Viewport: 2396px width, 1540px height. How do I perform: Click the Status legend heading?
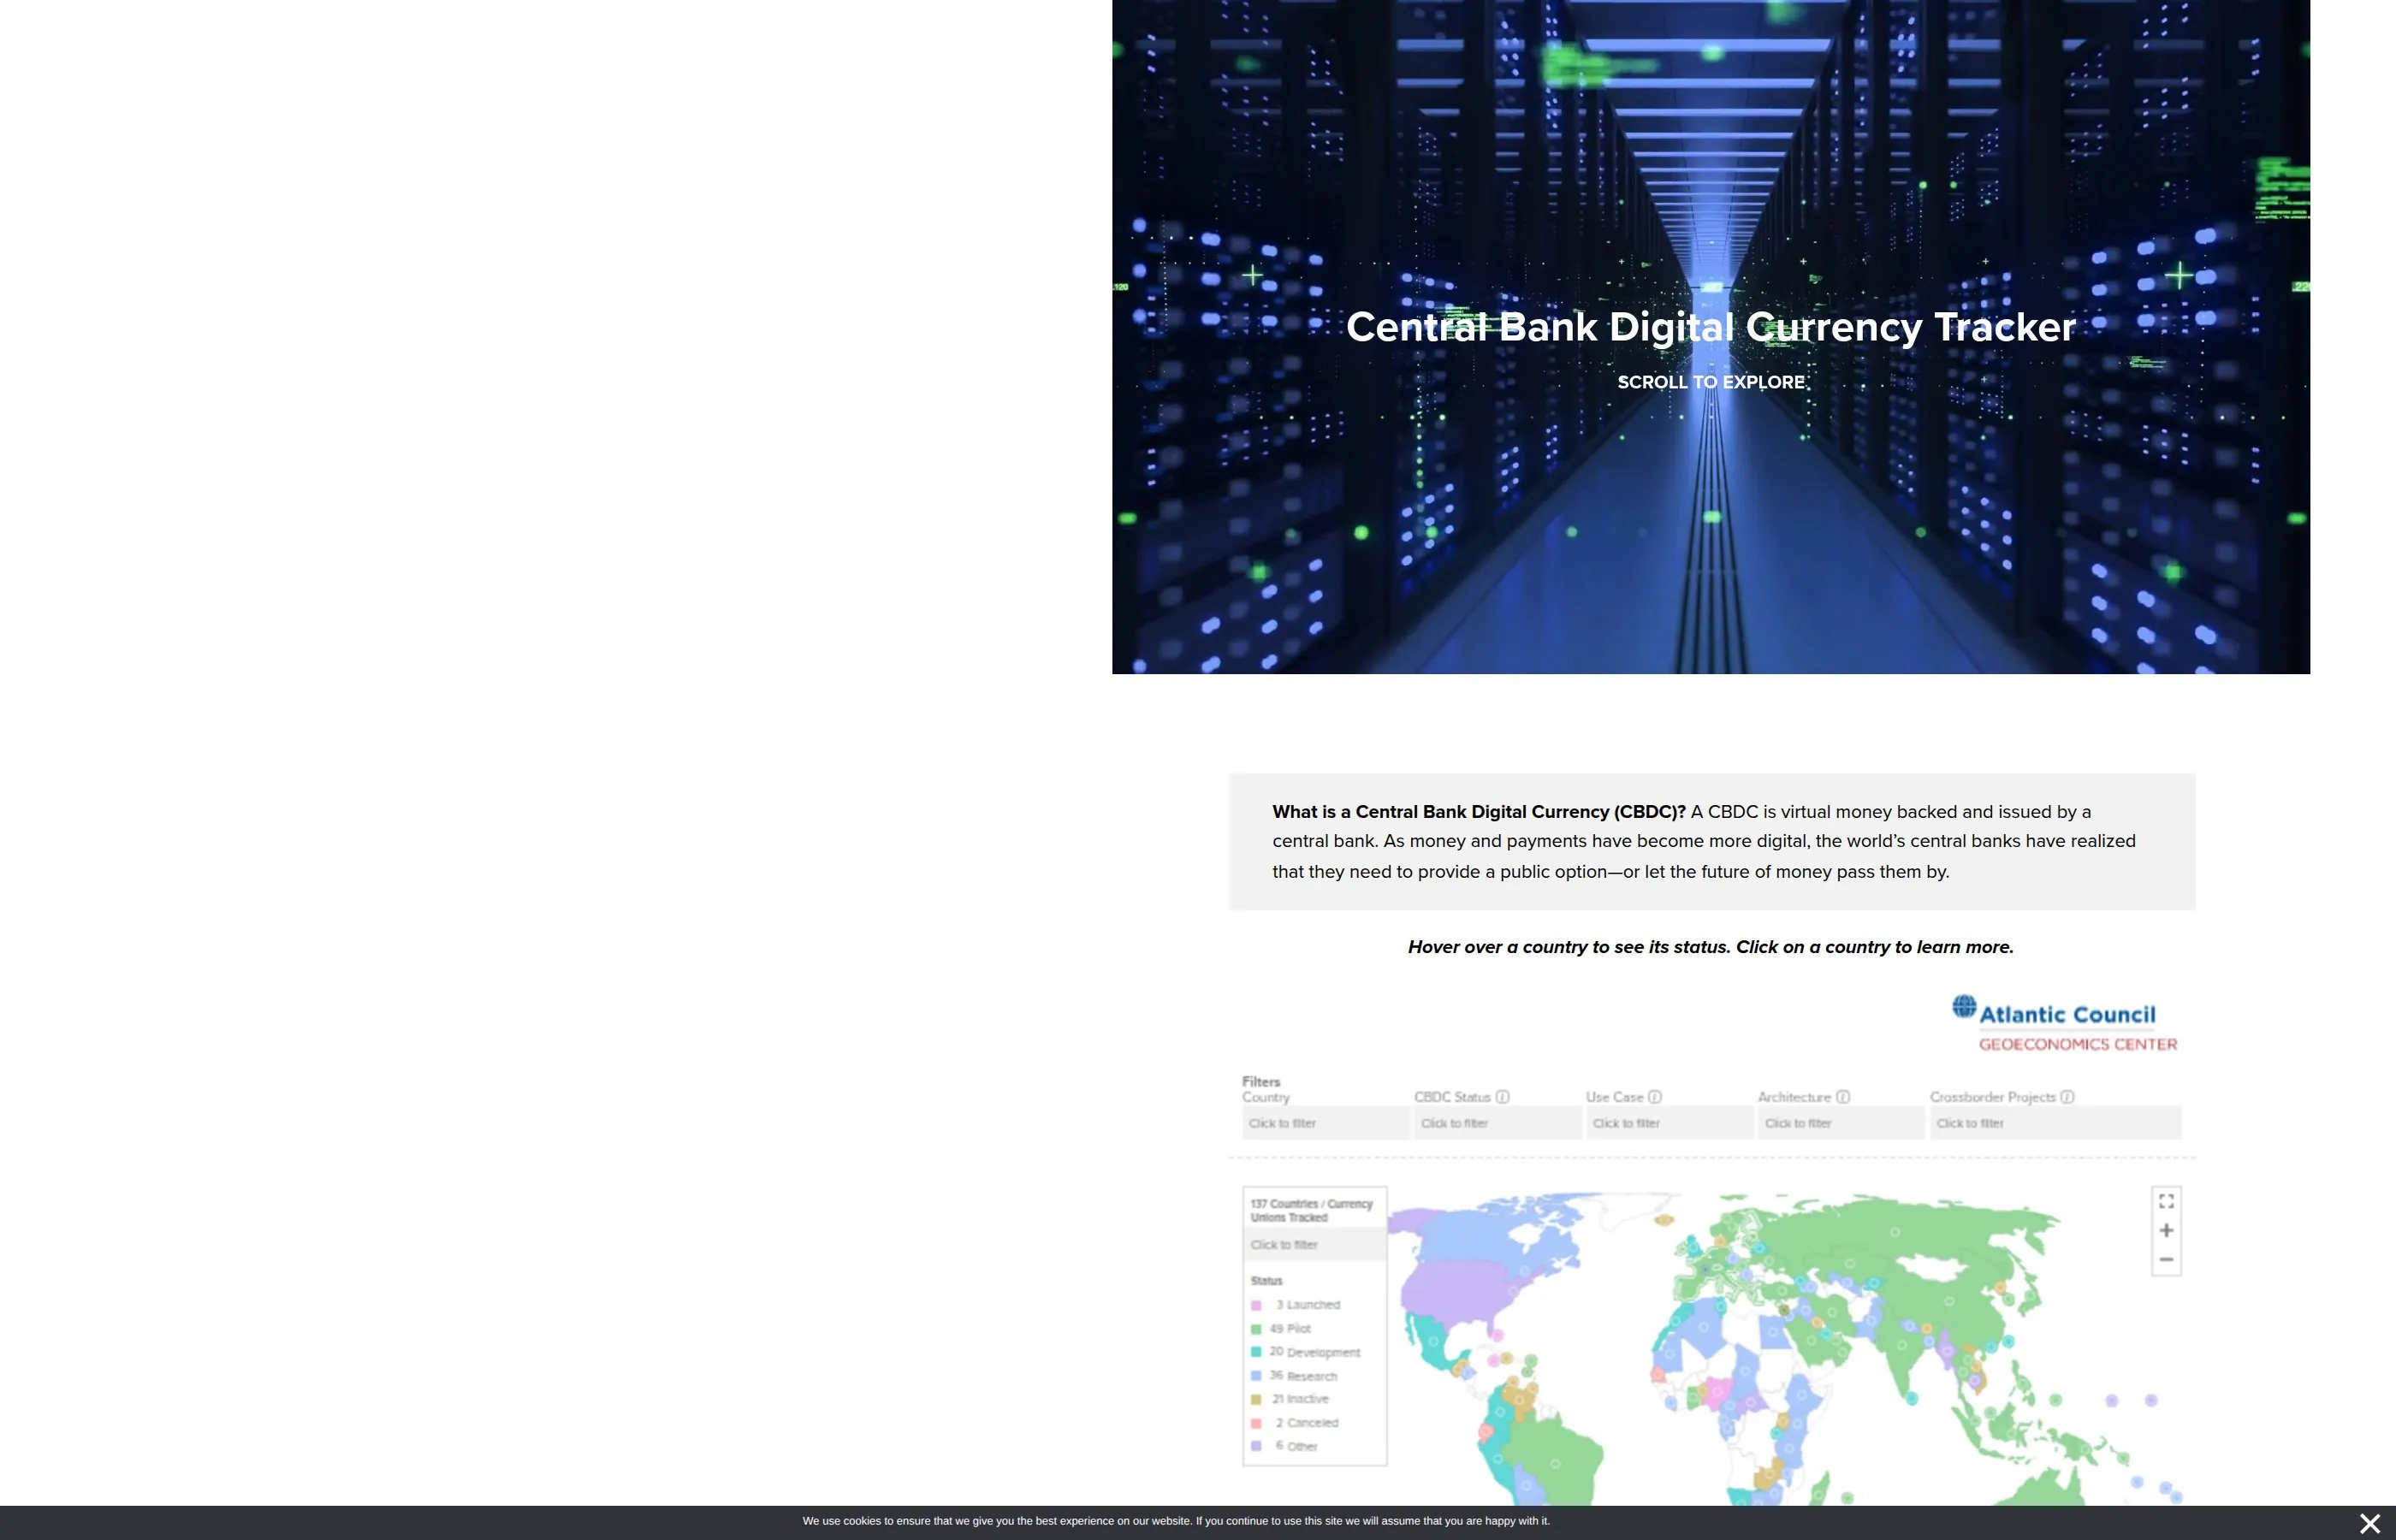coord(1266,1281)
